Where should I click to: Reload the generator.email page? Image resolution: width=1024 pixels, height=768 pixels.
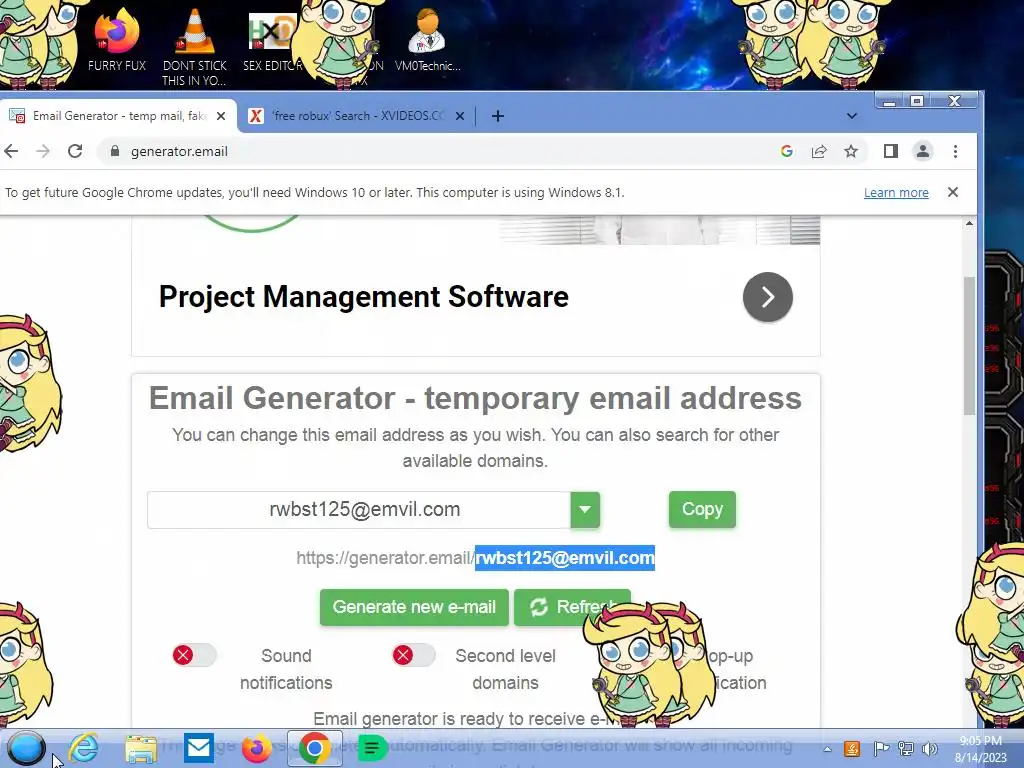coord(75,152)
